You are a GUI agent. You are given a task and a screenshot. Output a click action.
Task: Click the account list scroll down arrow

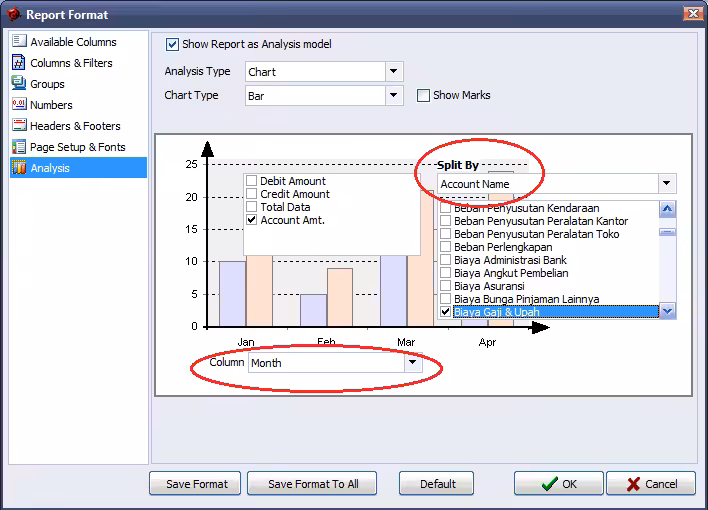tap(667, 311)
